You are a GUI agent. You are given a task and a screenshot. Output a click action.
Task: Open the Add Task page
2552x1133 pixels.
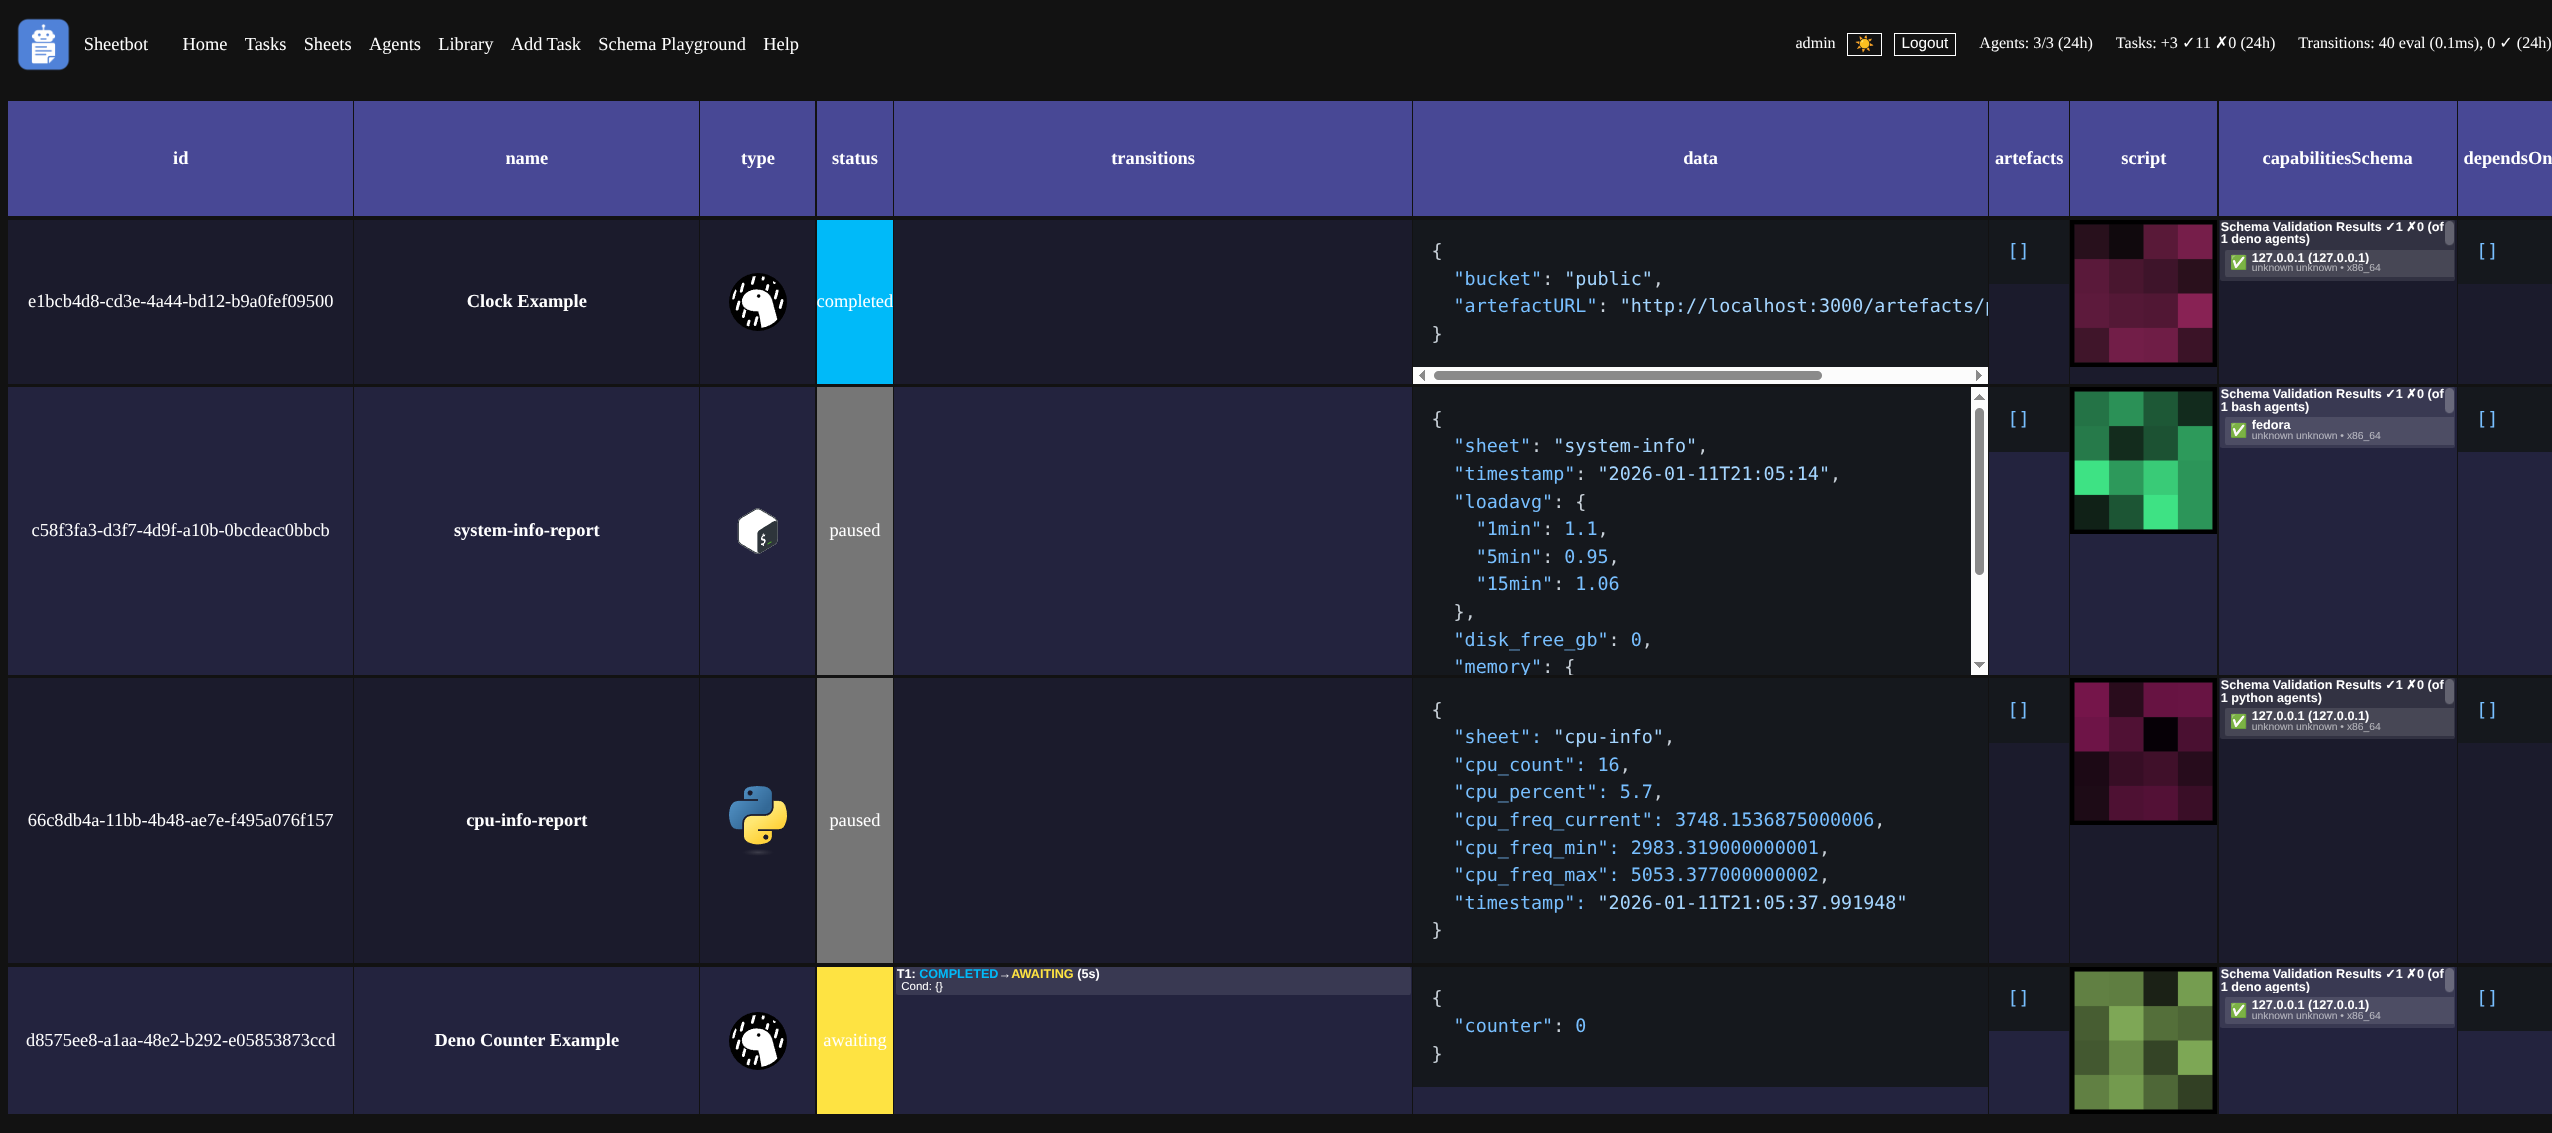coord(545,44)
